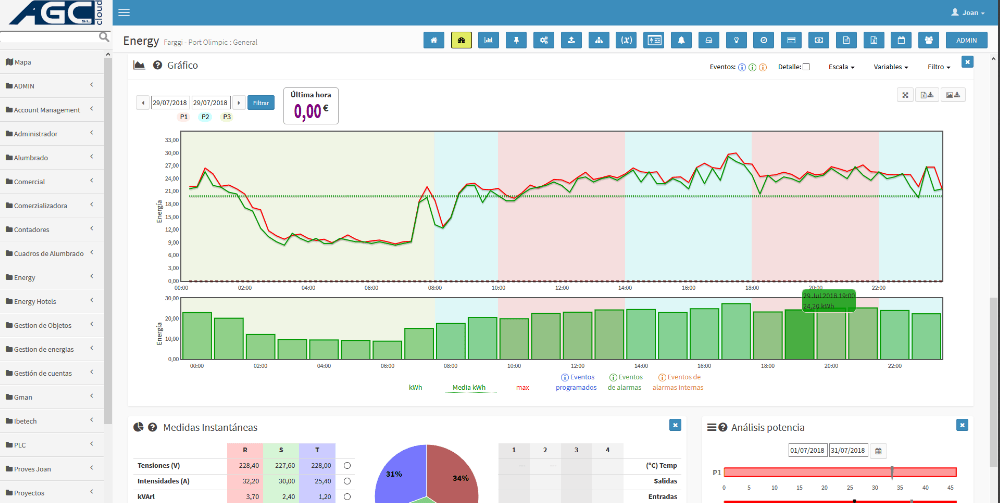Click the money bill toolbar icon
Screen dimensions: 1000x503
(x=819, y=40)
